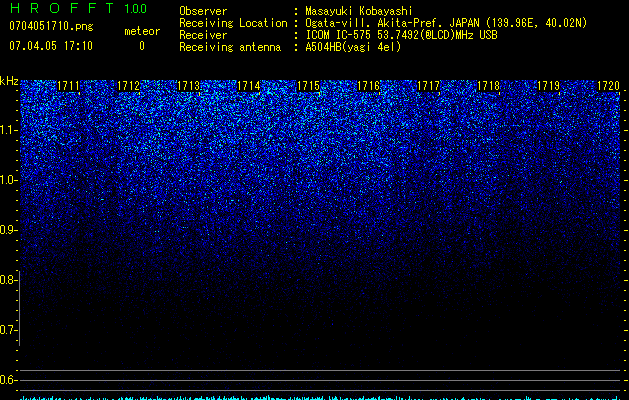Click the 1716 time marker

(x=369, y=86)
